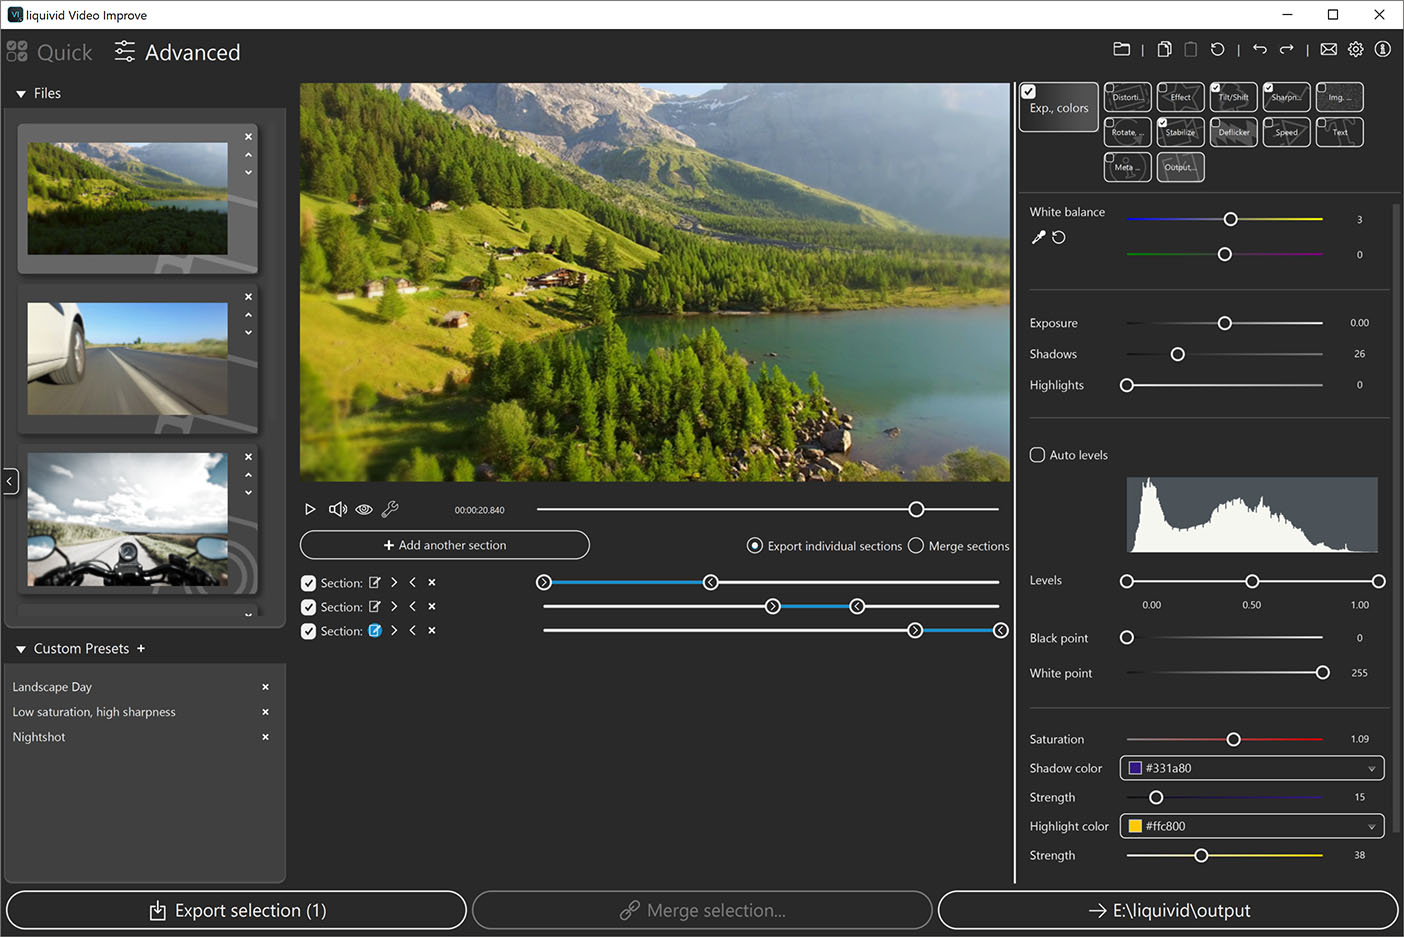
Task: Click the wrench icon next to the eye
Action: (390, 508)
